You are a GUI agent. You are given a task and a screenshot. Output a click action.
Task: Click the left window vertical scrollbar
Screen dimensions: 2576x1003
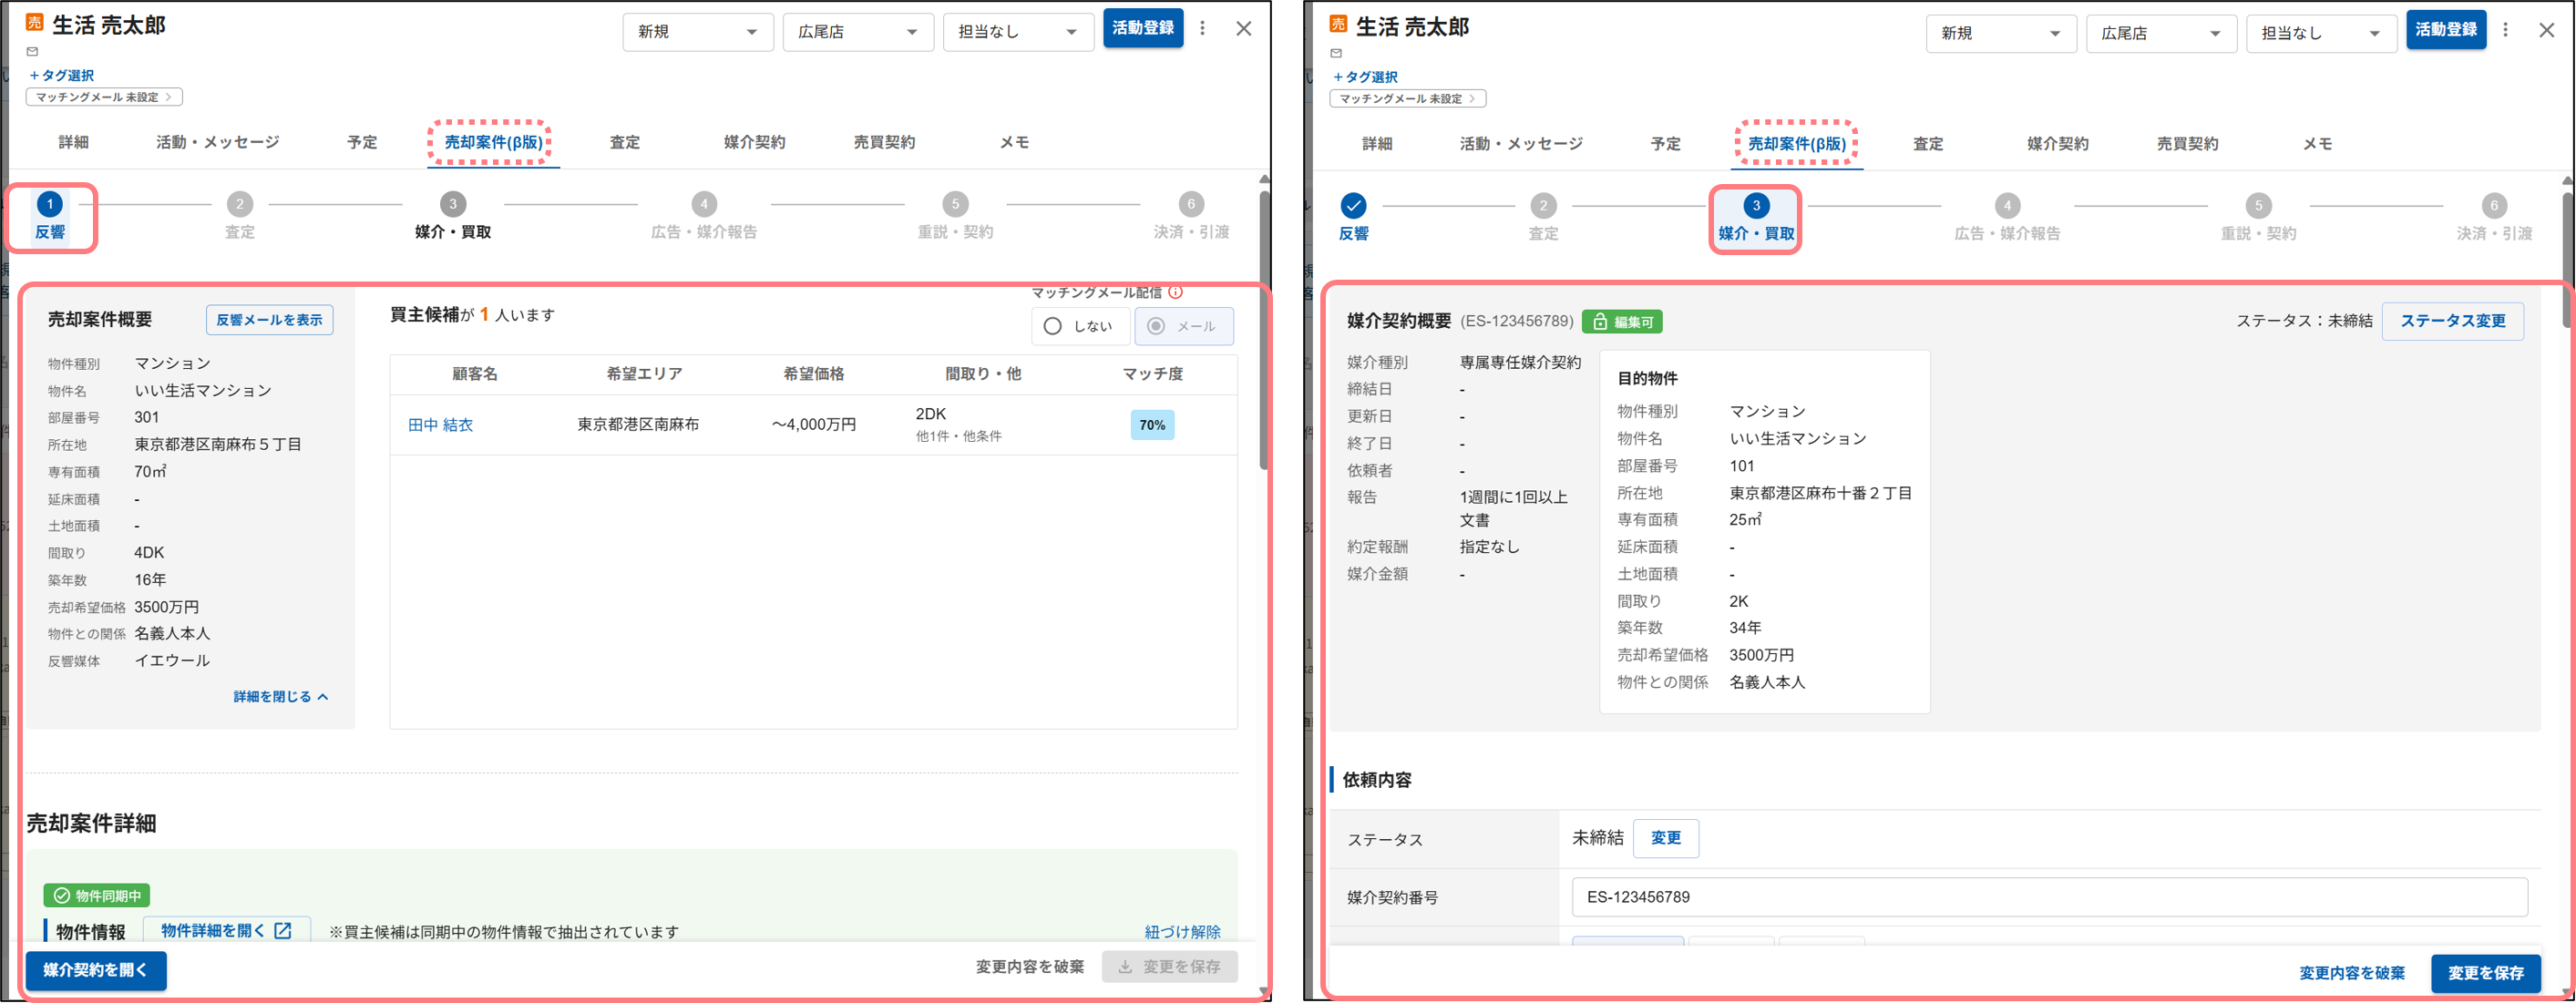1264,330
